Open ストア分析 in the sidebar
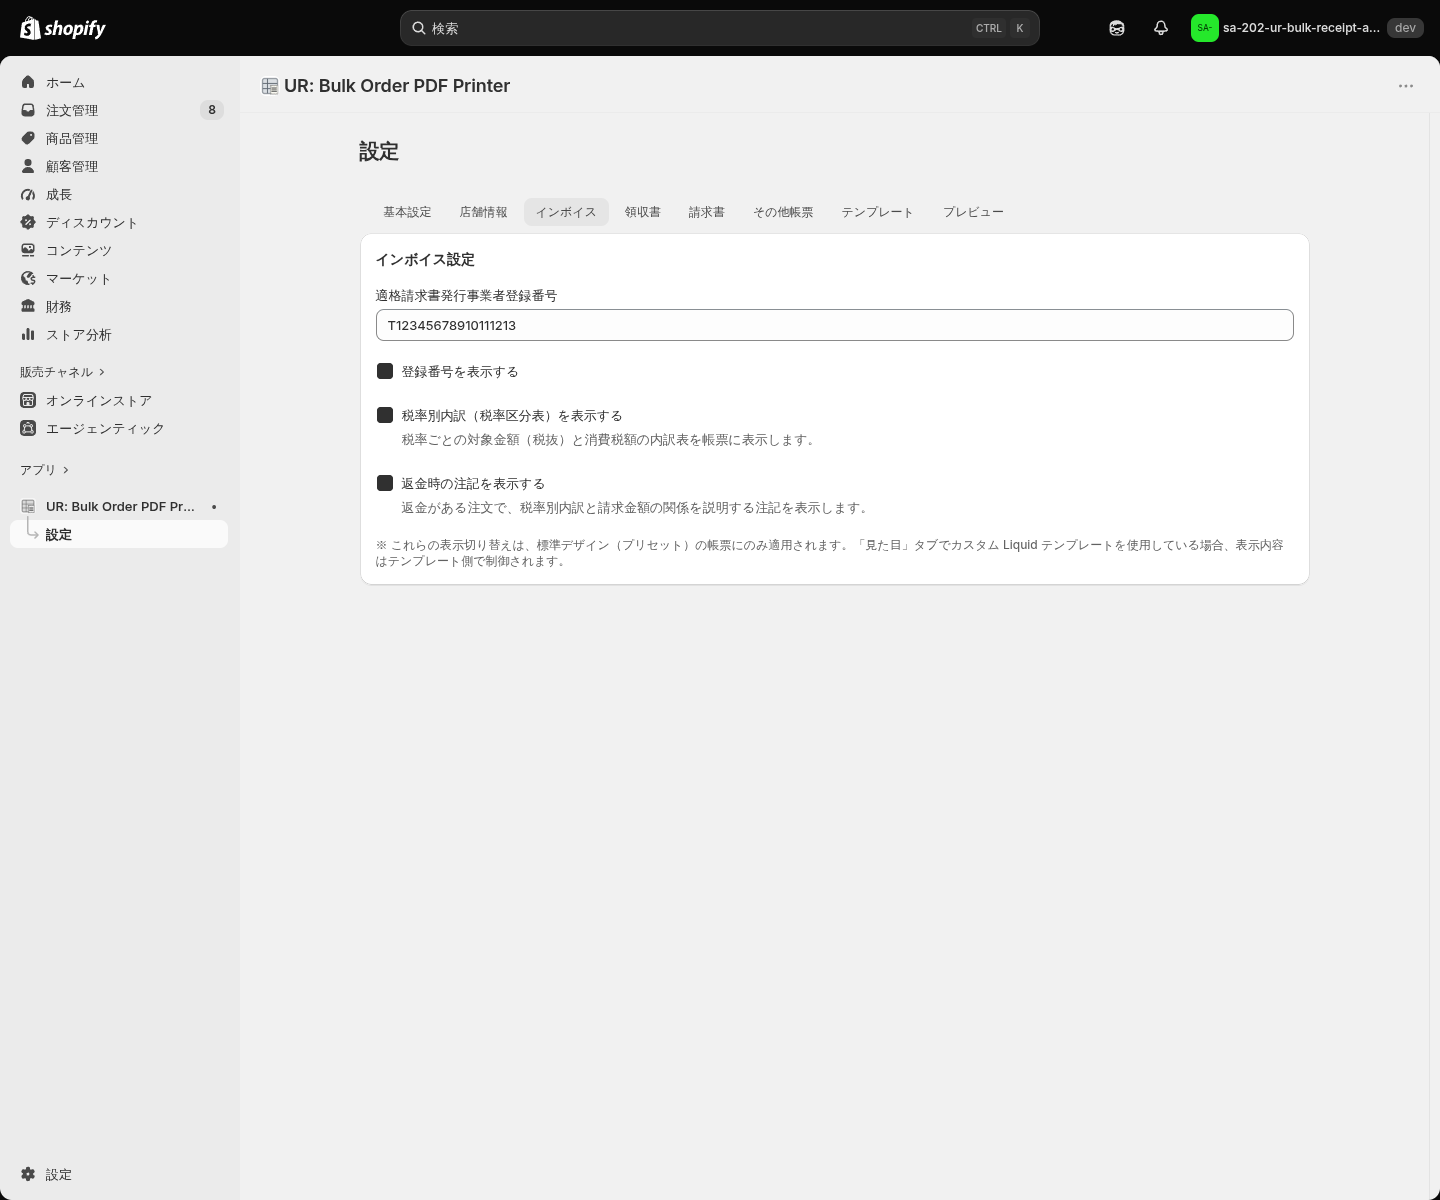The image size is (1440, 1200). pos(119,334)
